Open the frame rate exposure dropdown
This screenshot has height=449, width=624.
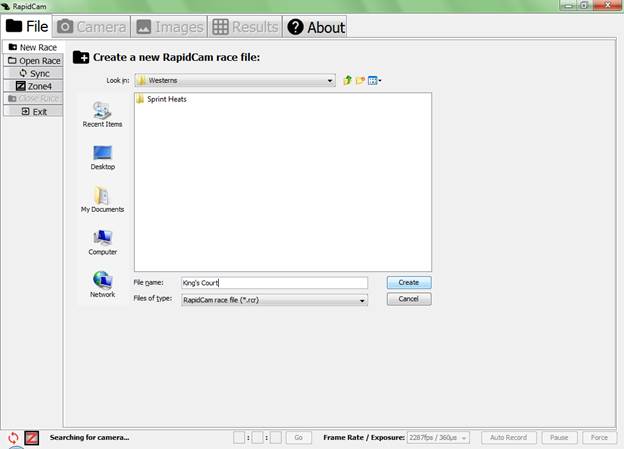tap(439, 438)
